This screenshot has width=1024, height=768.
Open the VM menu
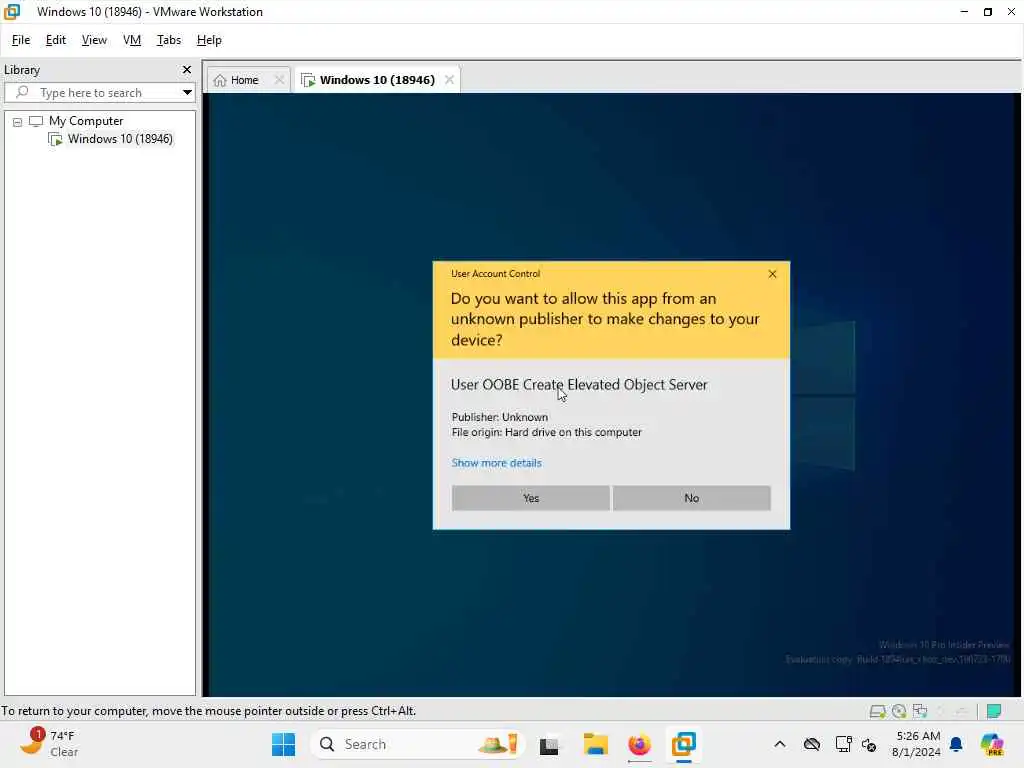point(132,40)
